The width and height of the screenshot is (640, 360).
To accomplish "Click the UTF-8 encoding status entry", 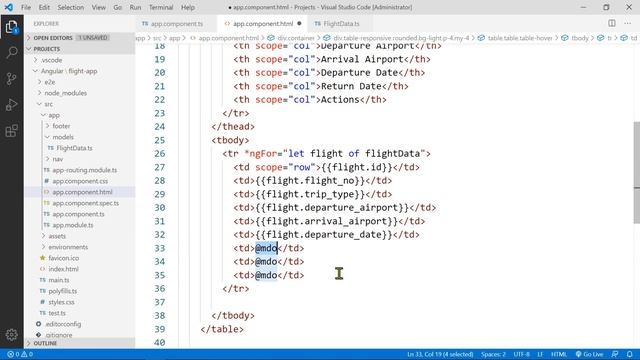I will pyautogui.click(x=521, y=354).
